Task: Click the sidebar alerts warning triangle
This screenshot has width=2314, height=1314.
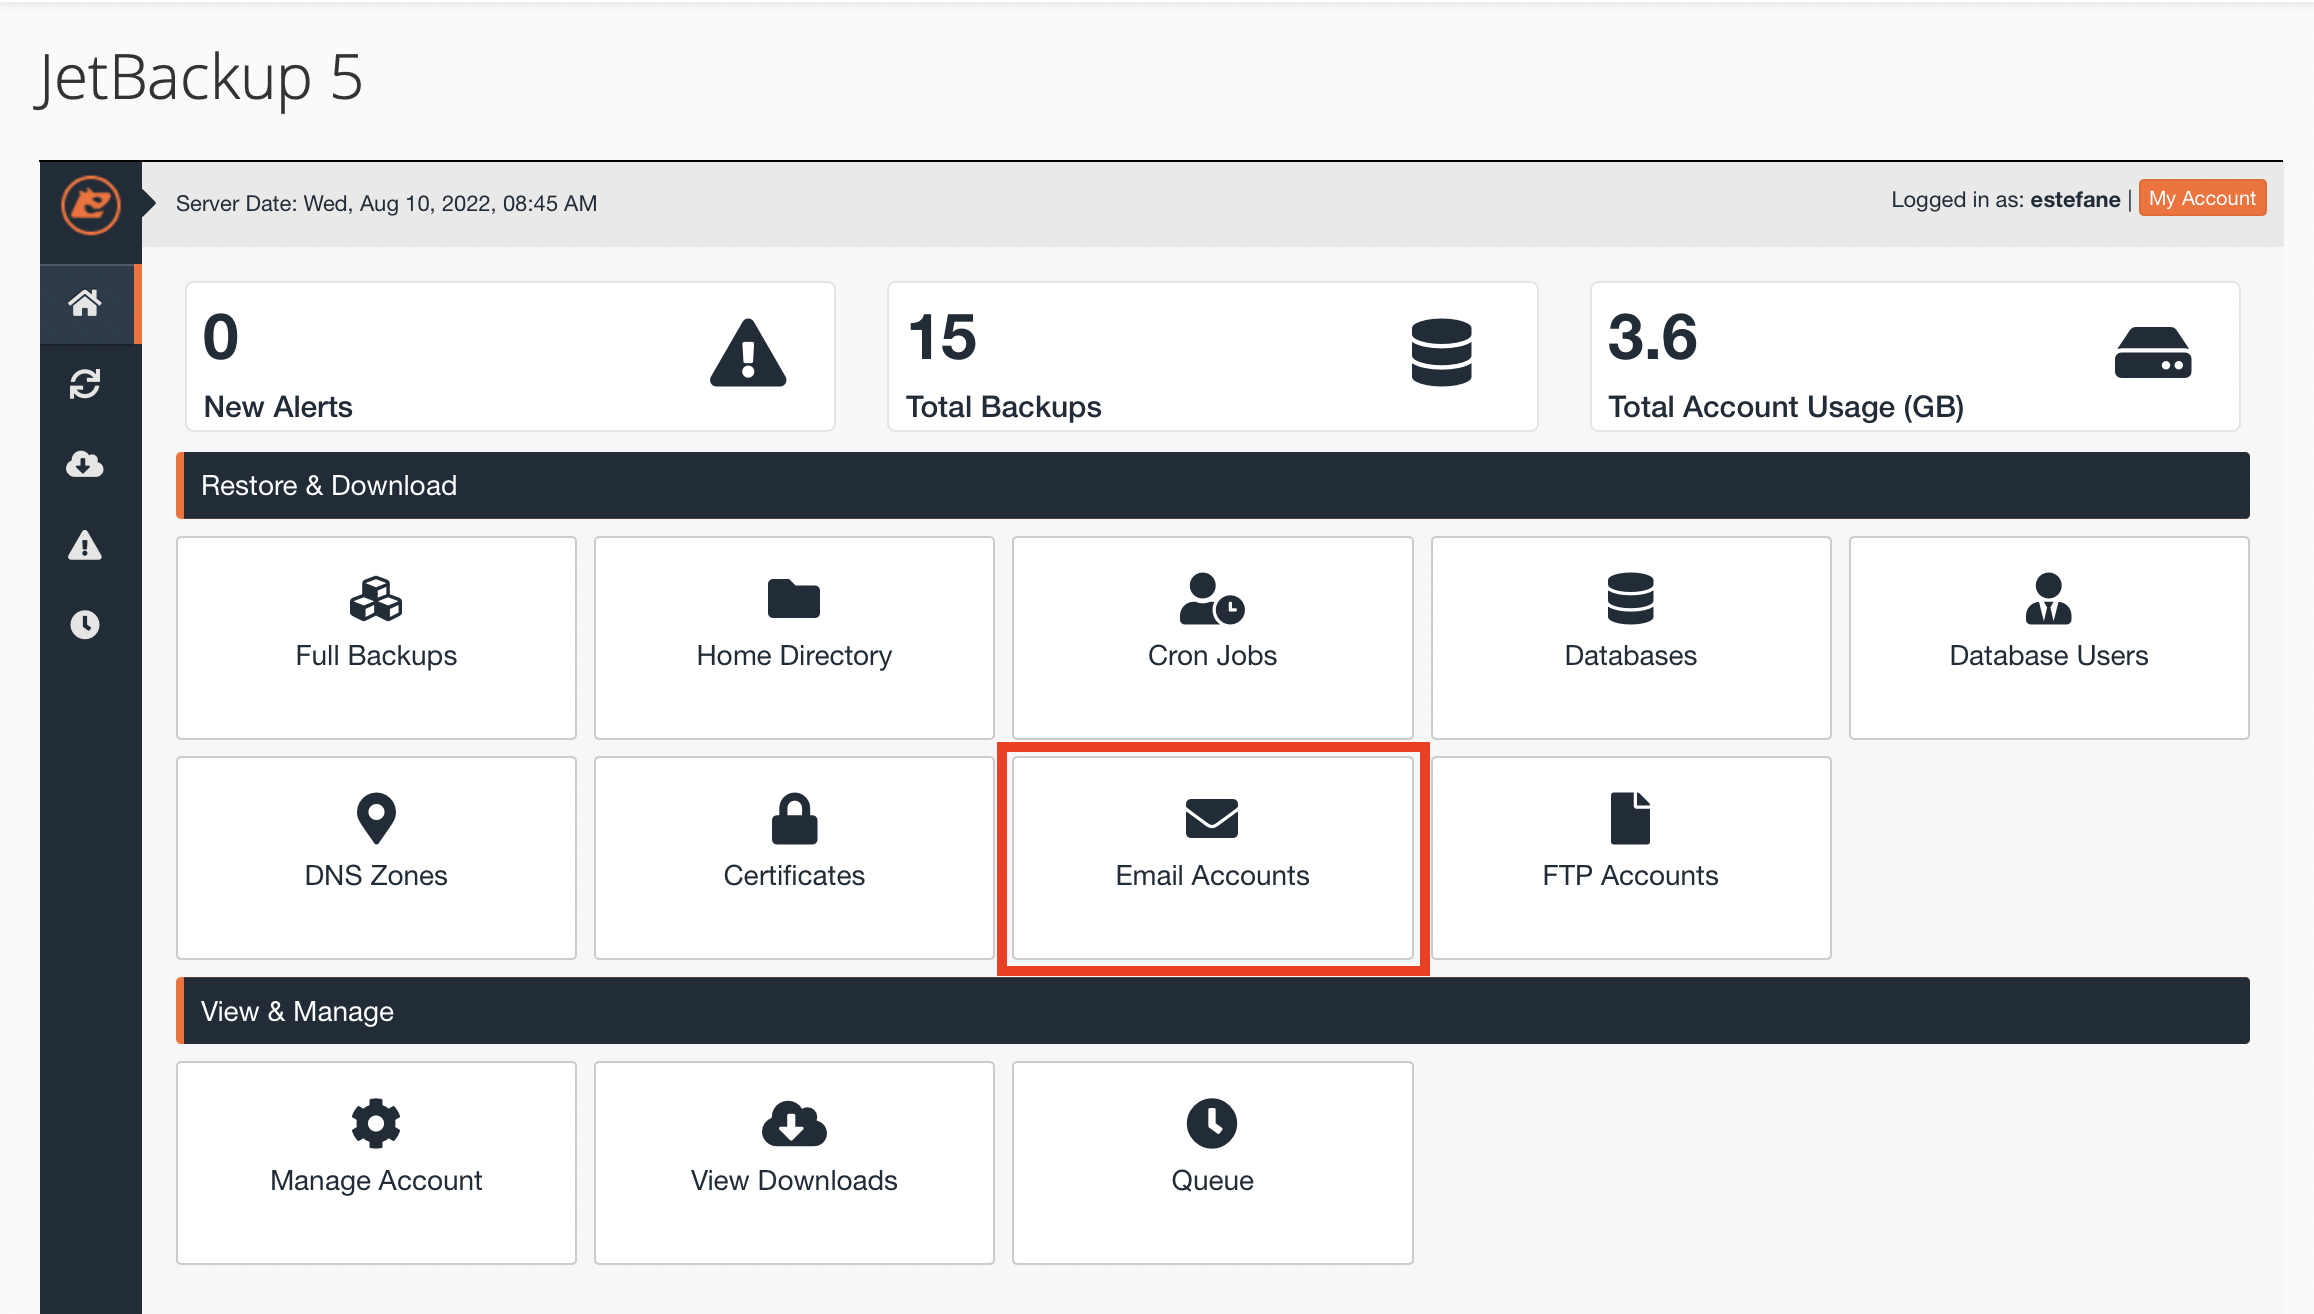Action: (x=85, y=545)
